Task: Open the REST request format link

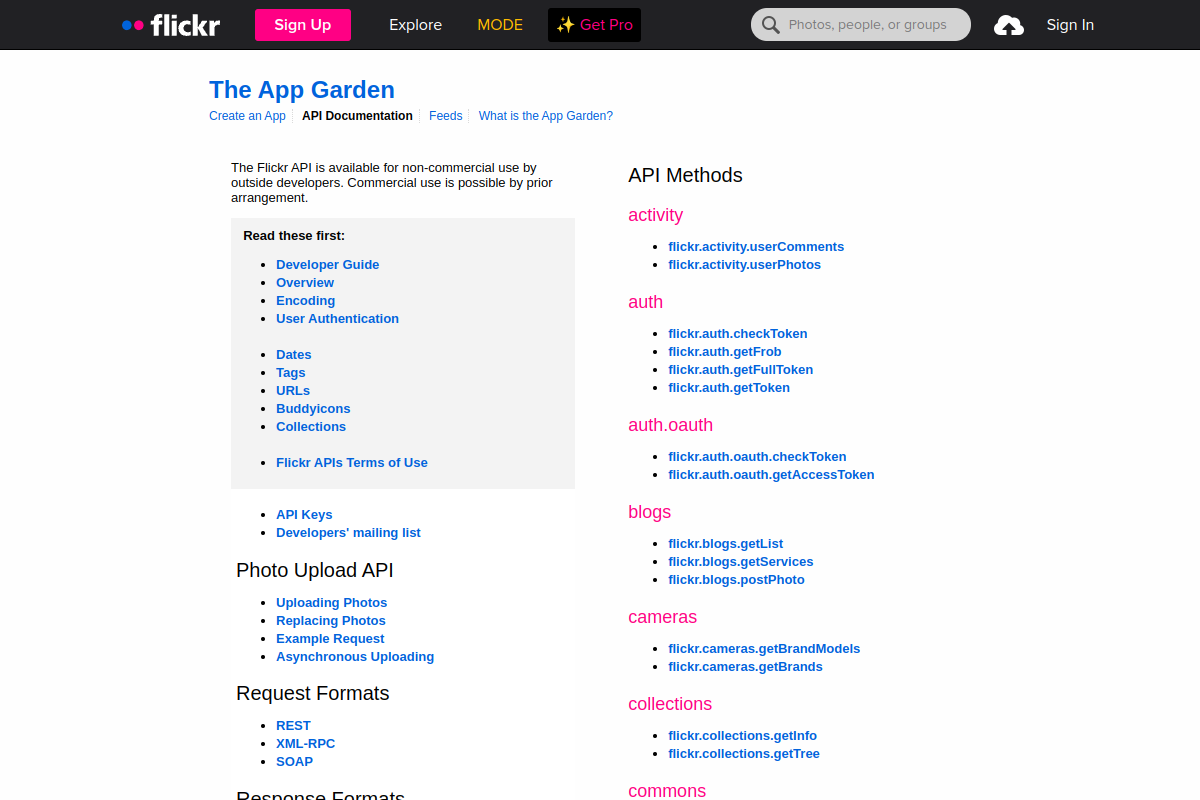Action: click(293, 726)
